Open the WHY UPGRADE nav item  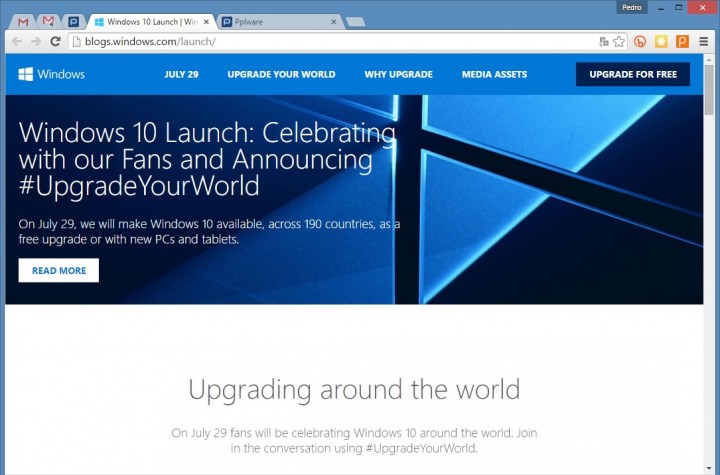(x=399, y=74)
